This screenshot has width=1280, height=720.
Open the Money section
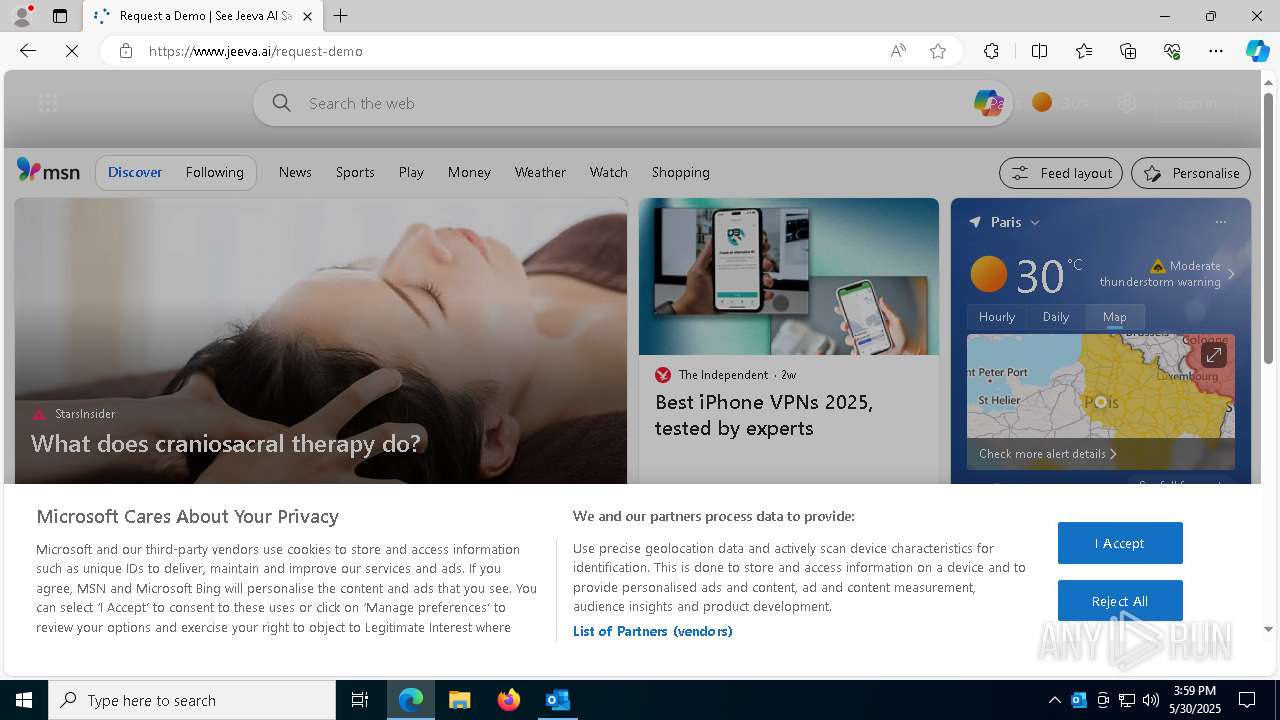pyautogui.click(x=469, y=172)
